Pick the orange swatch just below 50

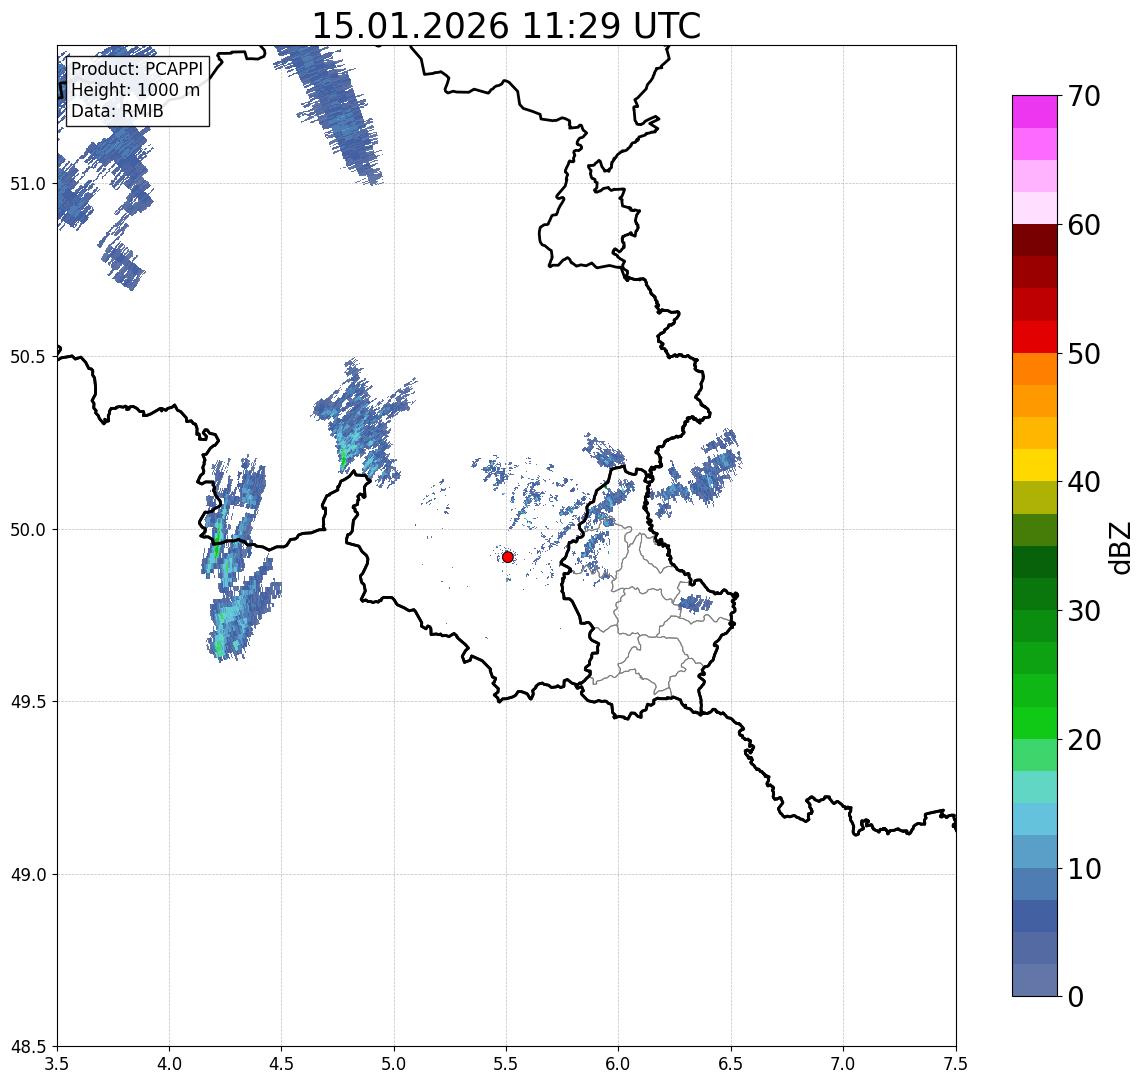[x=1035, y=369]
